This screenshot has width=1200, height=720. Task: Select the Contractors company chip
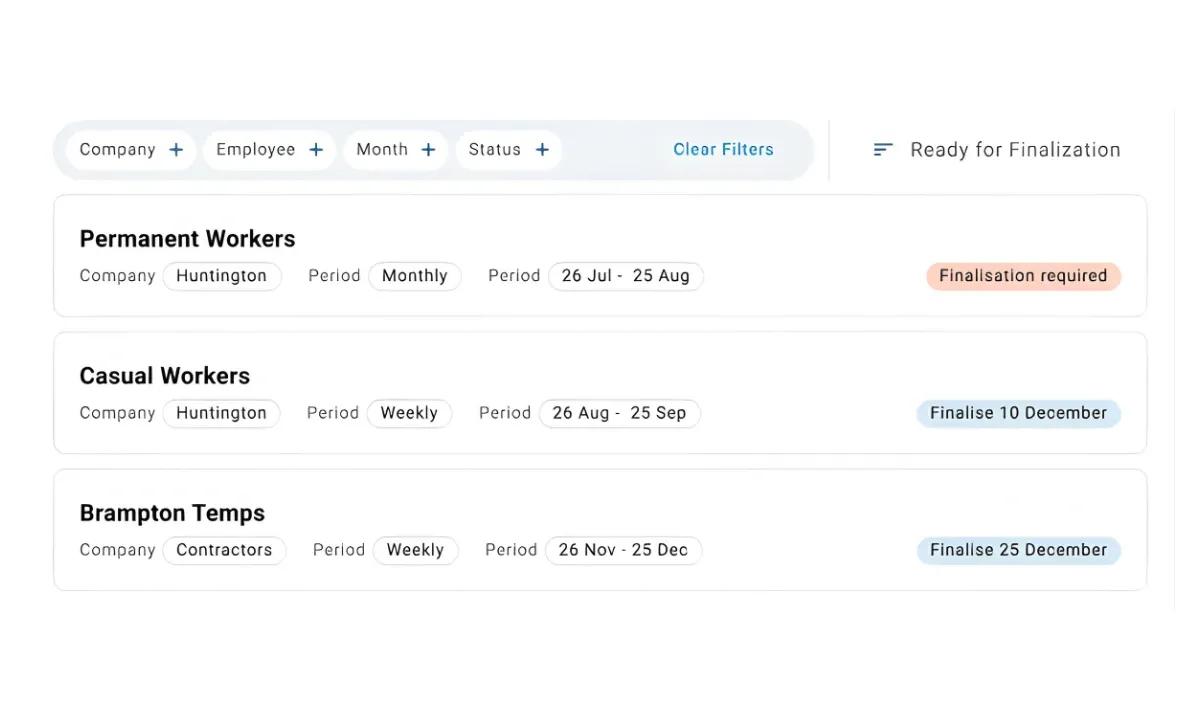point(224,550)
